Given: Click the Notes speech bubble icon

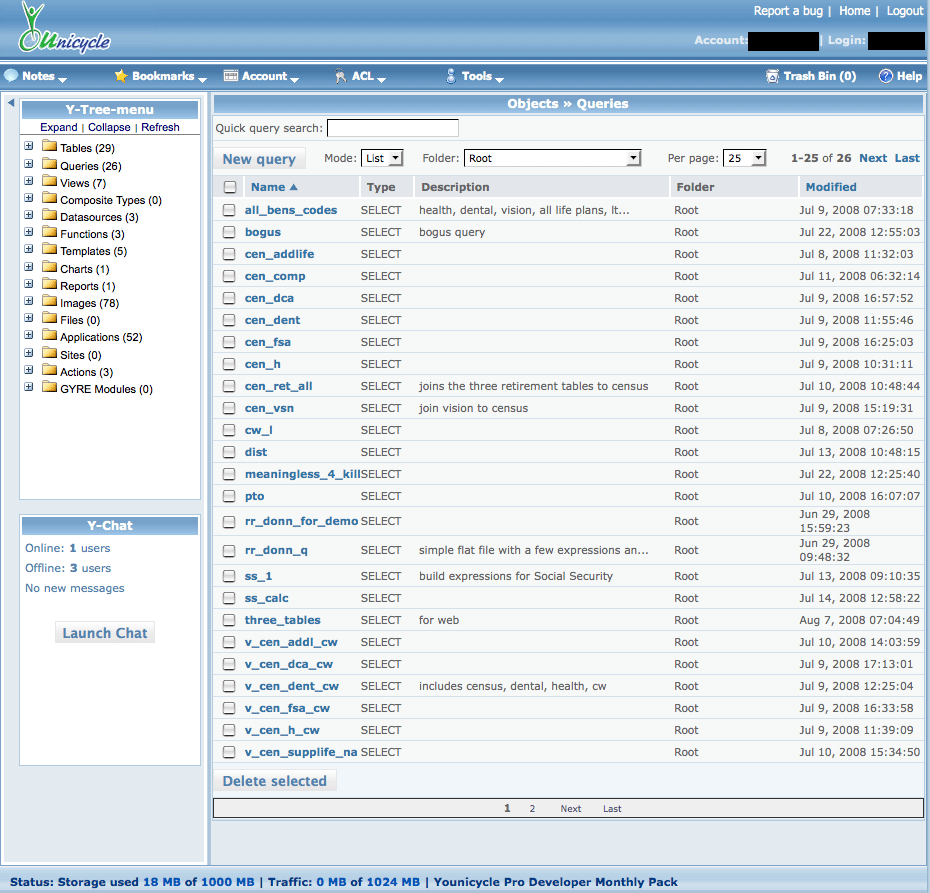Looking at the screenshot, I should (x=11, y=76).
